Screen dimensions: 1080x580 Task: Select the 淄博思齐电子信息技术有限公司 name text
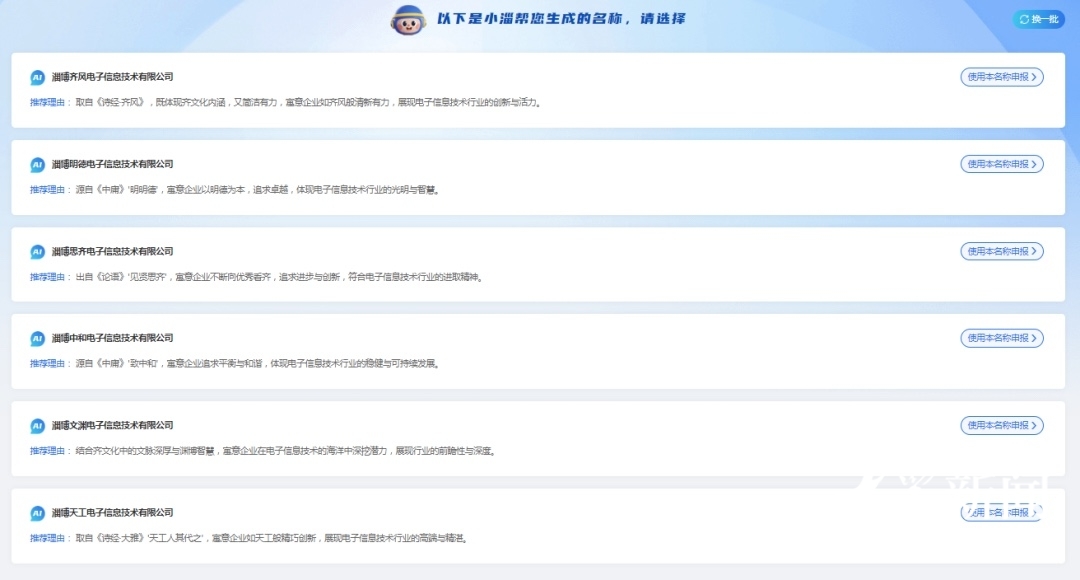[113, 252]
